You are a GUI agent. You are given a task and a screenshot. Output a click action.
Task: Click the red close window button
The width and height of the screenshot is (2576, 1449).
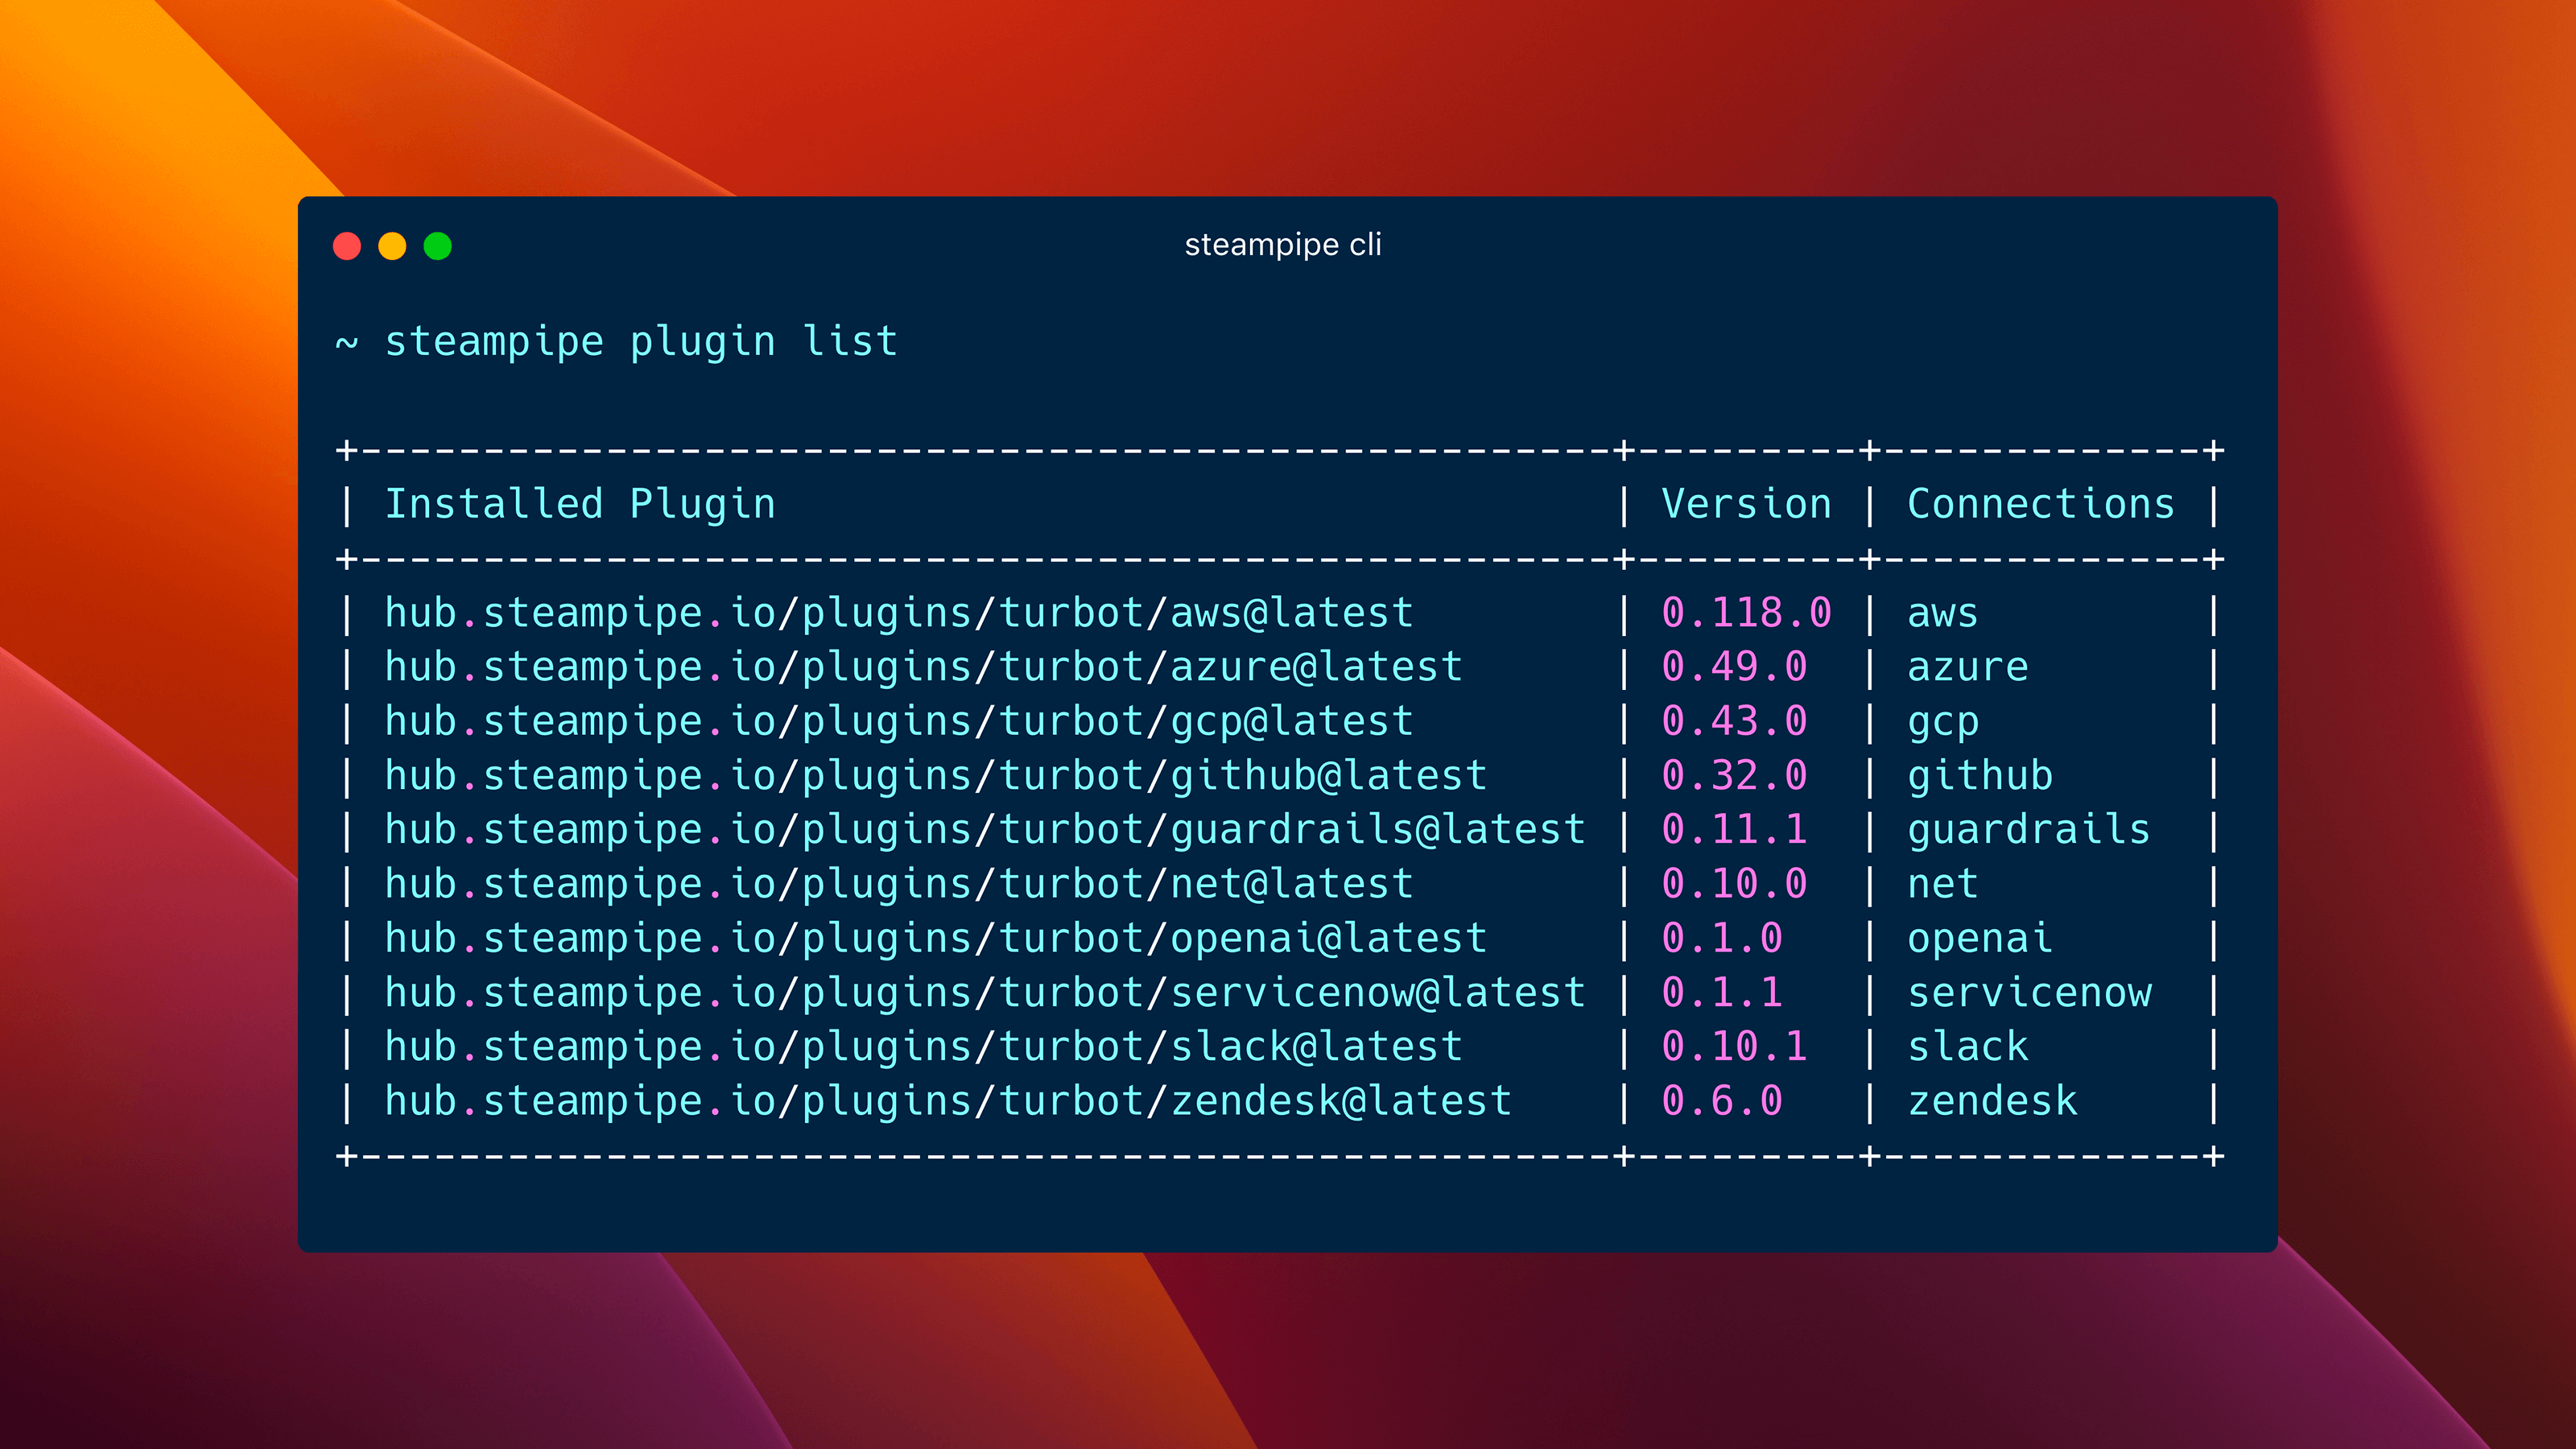coord(347,246)
